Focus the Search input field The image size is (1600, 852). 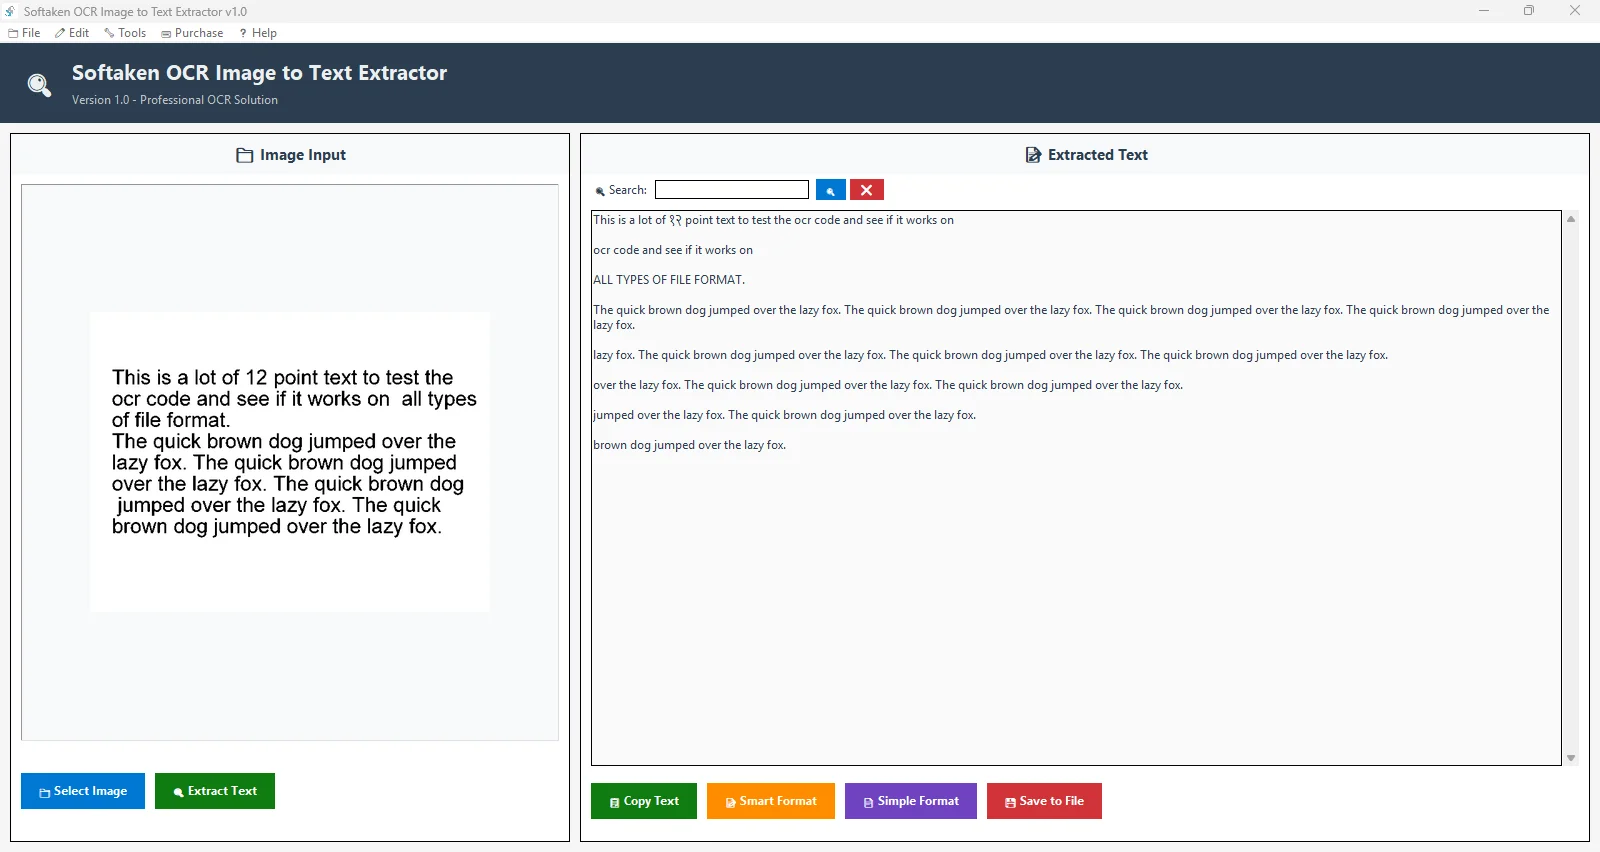pos(732,190)
